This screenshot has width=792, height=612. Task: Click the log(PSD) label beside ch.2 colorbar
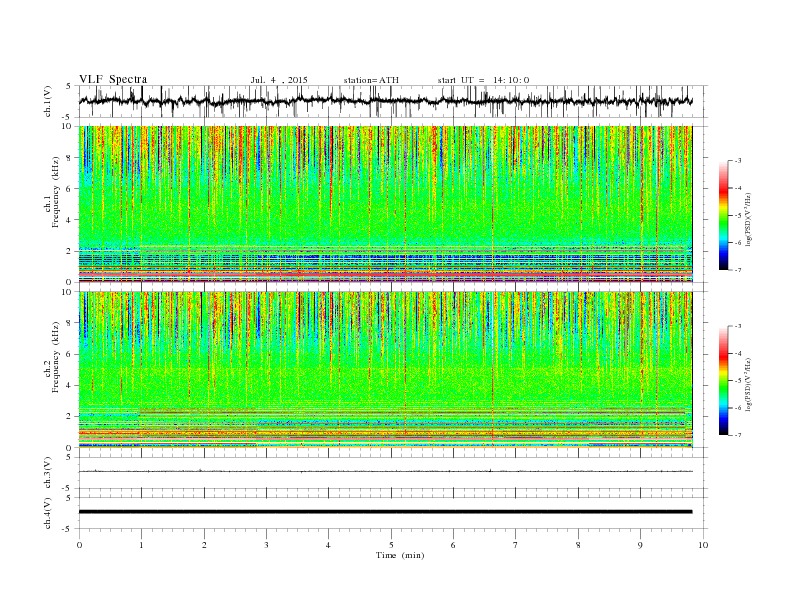pos(749,384)
